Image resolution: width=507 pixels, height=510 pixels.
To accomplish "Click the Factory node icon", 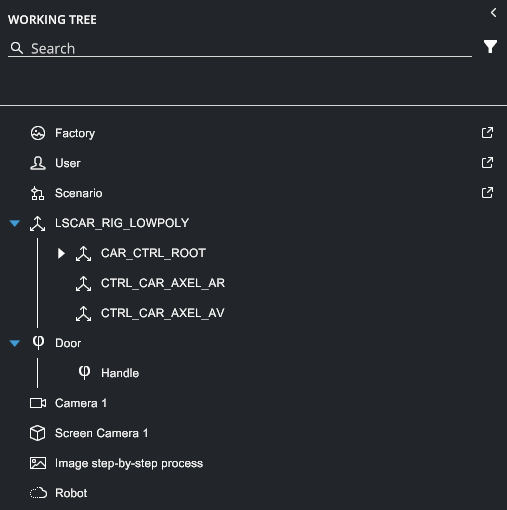I will click(x=38, y=133).
